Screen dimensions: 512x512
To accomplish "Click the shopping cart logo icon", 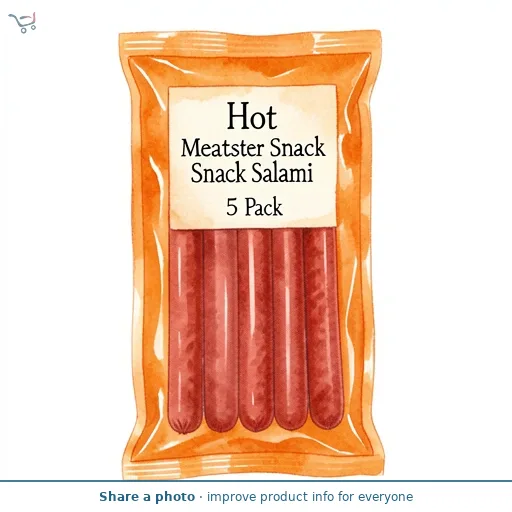I will click(22, 22).
